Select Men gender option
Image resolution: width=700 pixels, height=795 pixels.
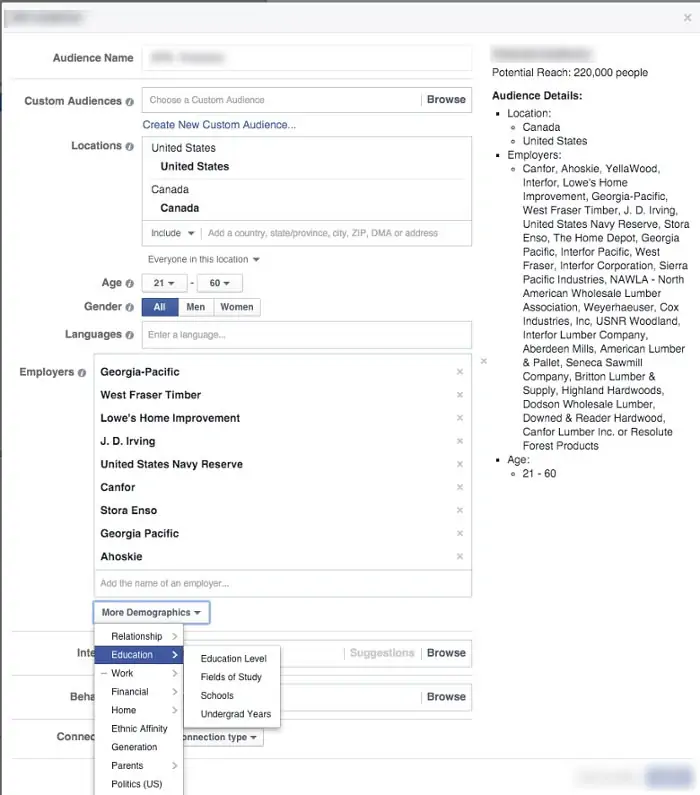coord(196,307)
